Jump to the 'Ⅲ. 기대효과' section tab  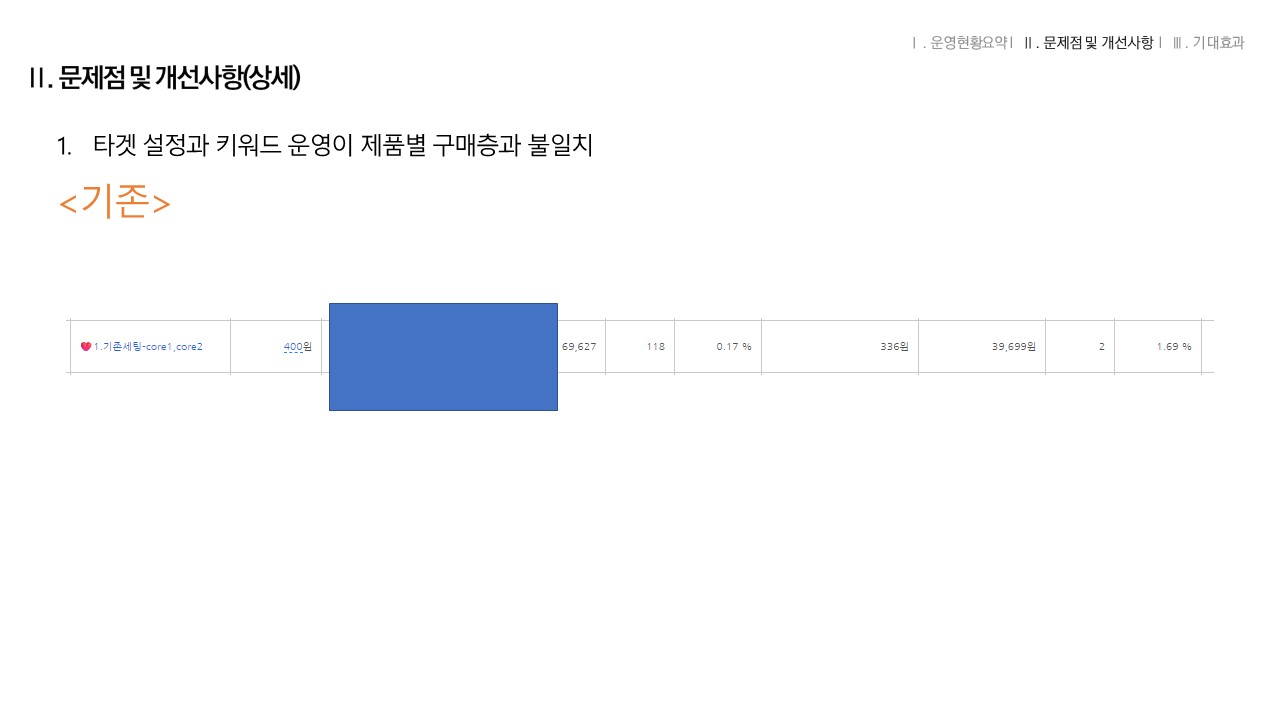click(x=1209, y=43)
